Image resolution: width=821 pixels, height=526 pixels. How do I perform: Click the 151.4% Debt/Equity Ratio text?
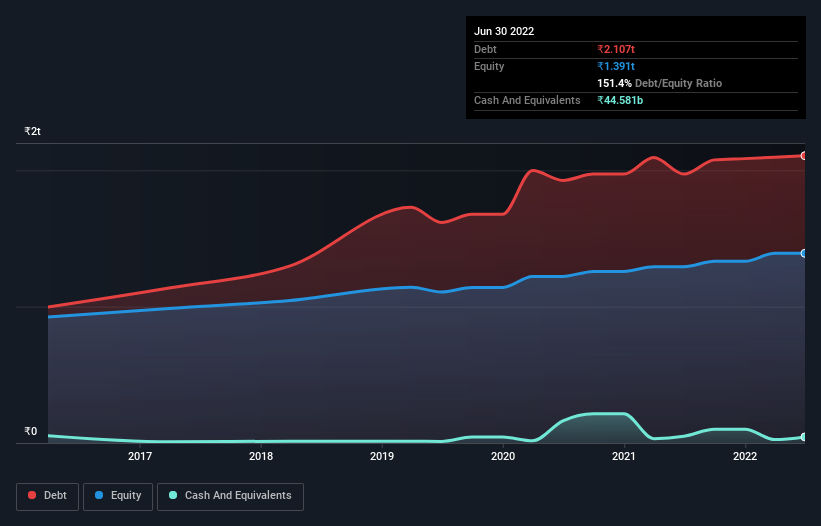659,83
